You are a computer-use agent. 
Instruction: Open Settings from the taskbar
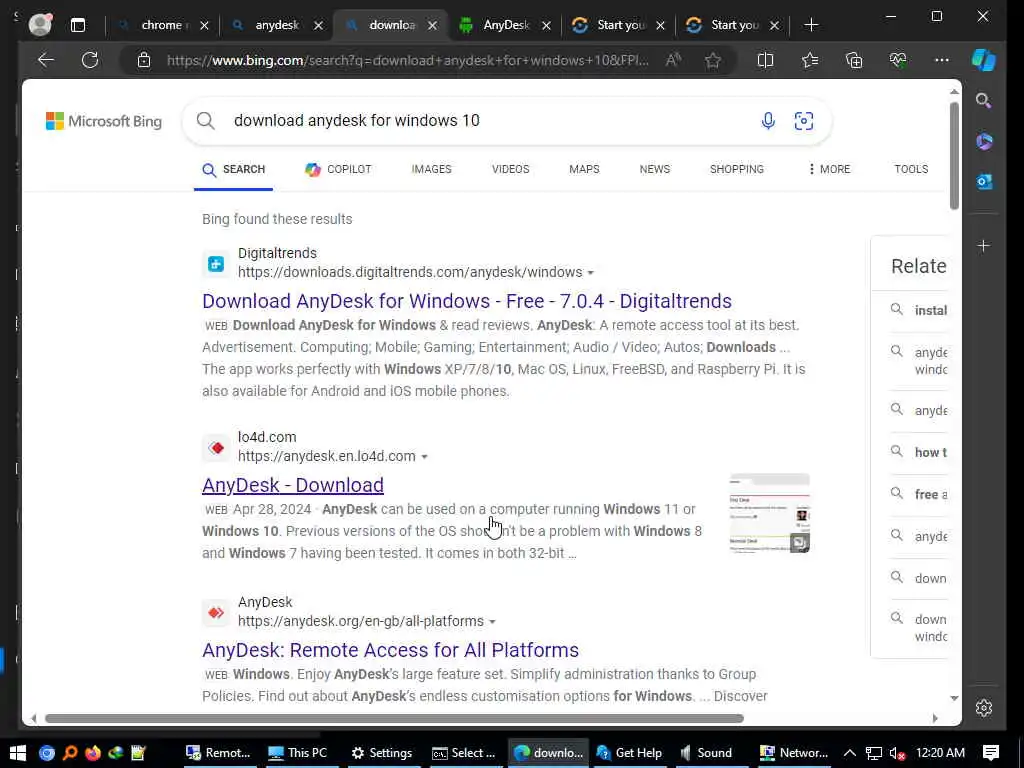point(382,753)
